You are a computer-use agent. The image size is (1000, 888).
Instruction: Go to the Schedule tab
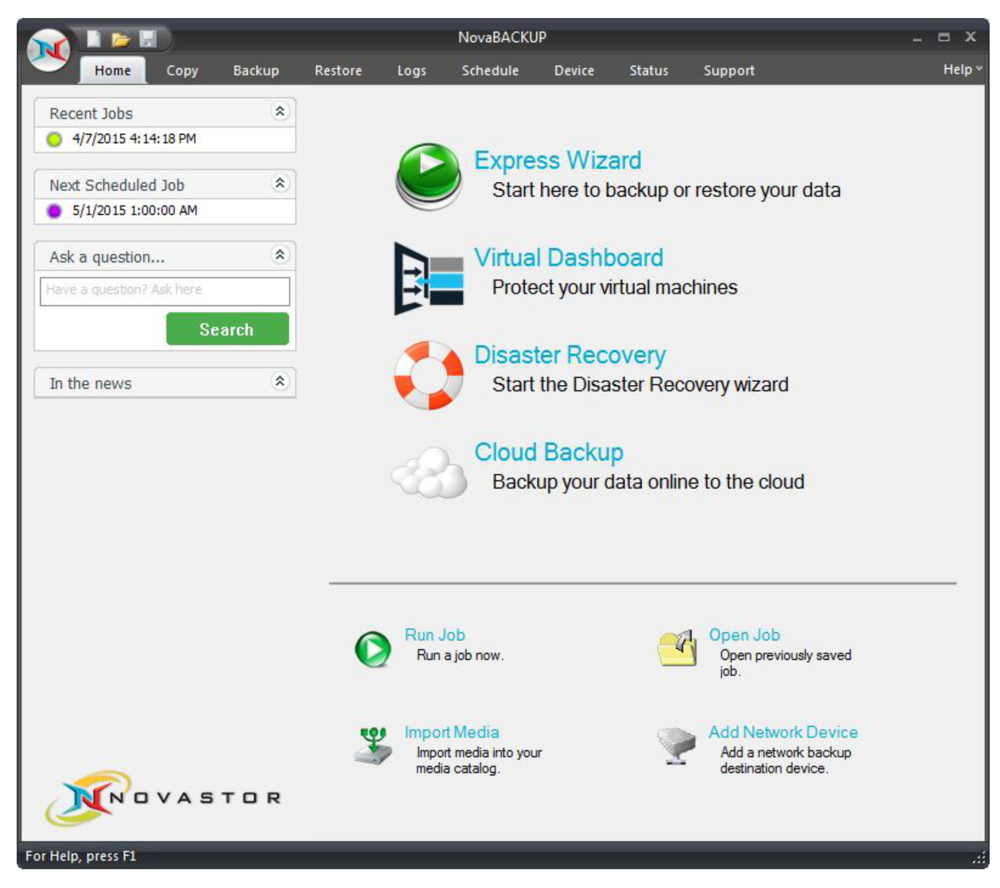coord(490,70)
